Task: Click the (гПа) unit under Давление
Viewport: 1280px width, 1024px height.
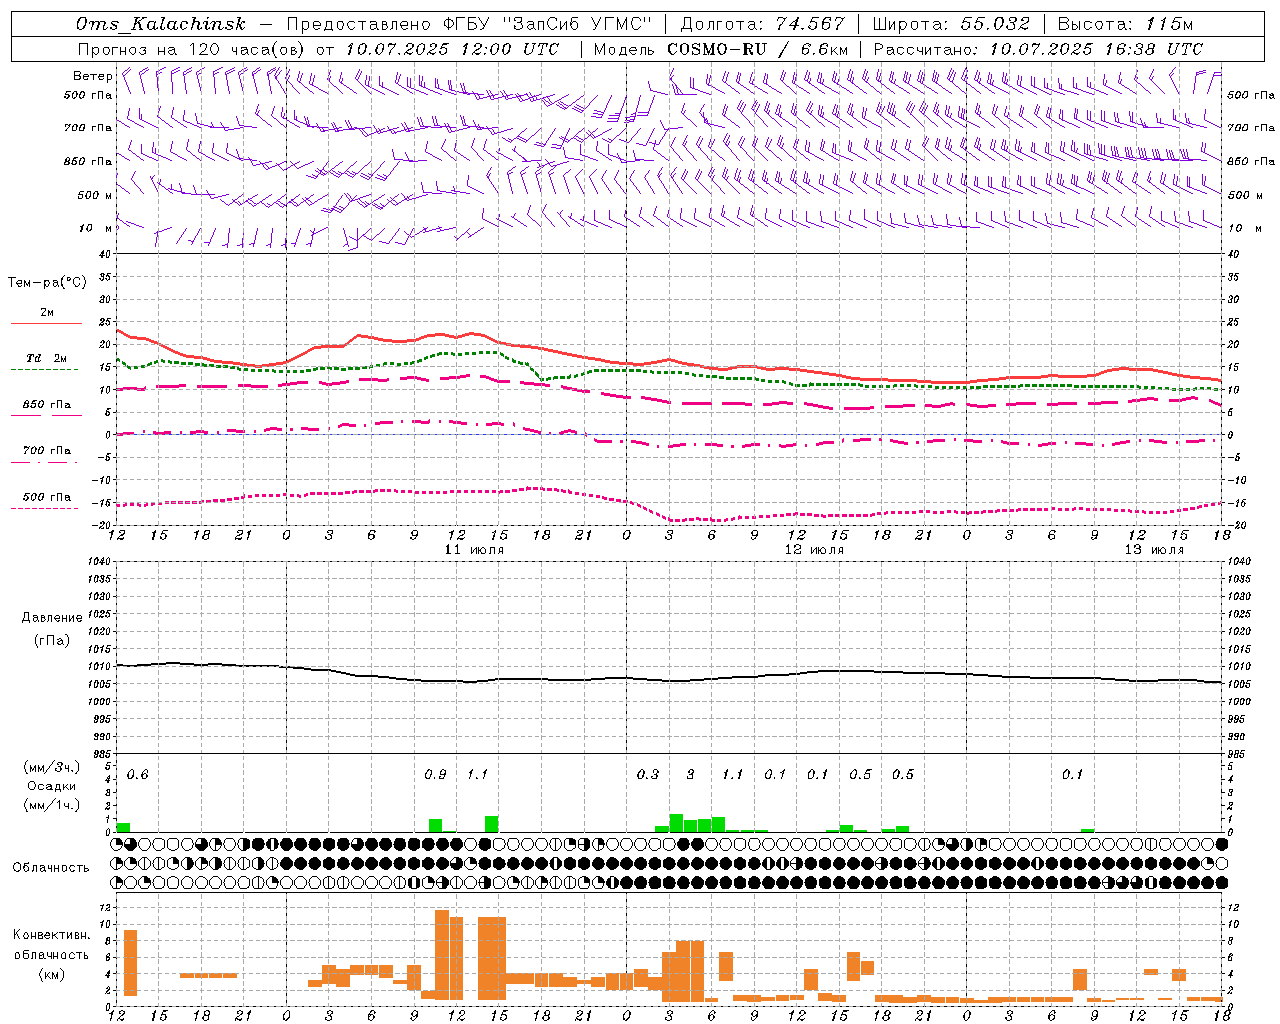Action: pos(52,640)
